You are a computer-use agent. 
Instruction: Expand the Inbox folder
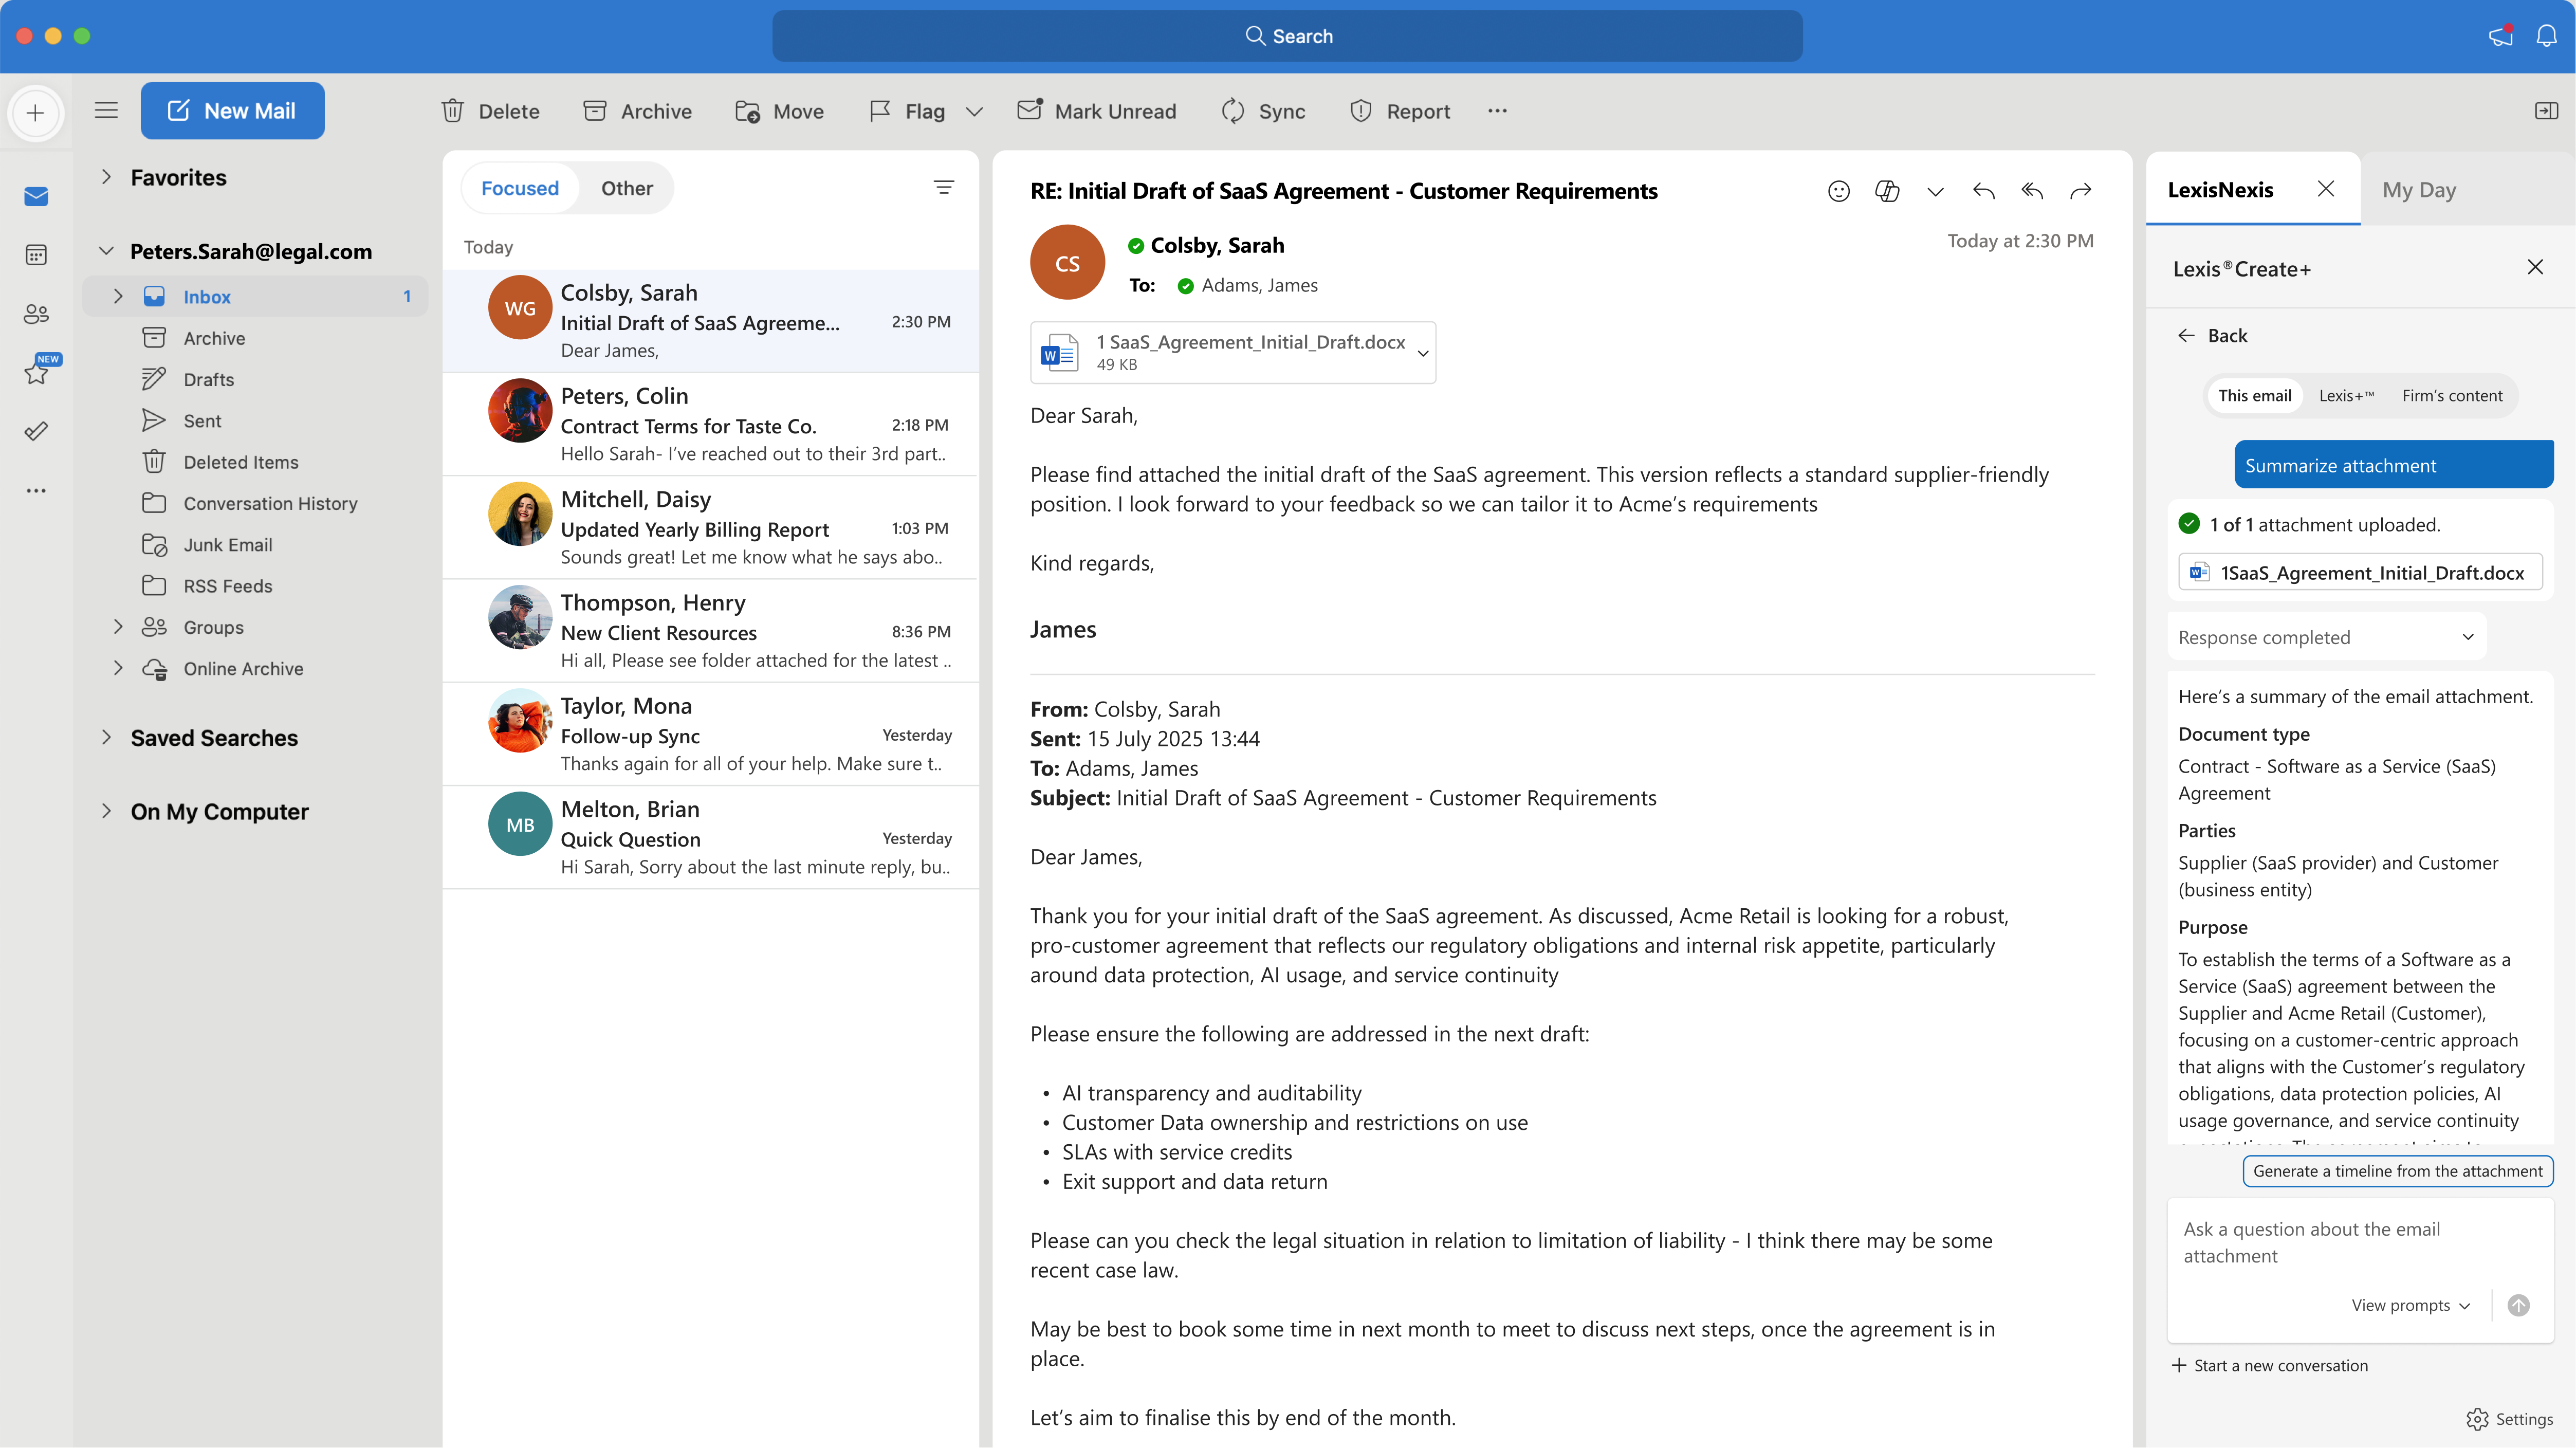pos(118,296)
